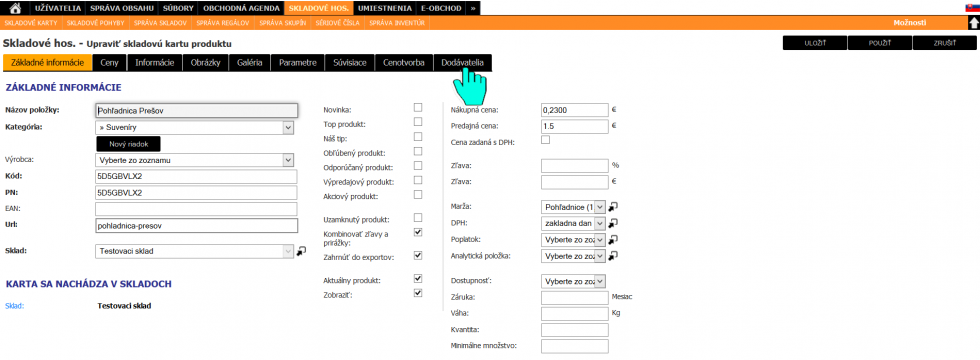Switch to Cenotvorba tab

tap(404, 62)
